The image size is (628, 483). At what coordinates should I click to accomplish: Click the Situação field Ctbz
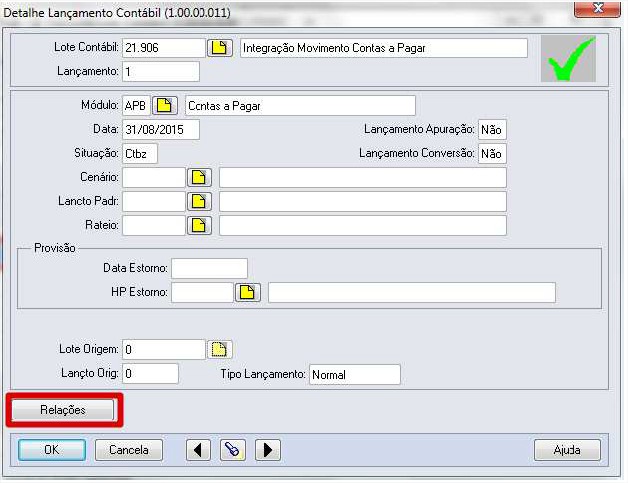pyautogui.click(x=140, y=154)
